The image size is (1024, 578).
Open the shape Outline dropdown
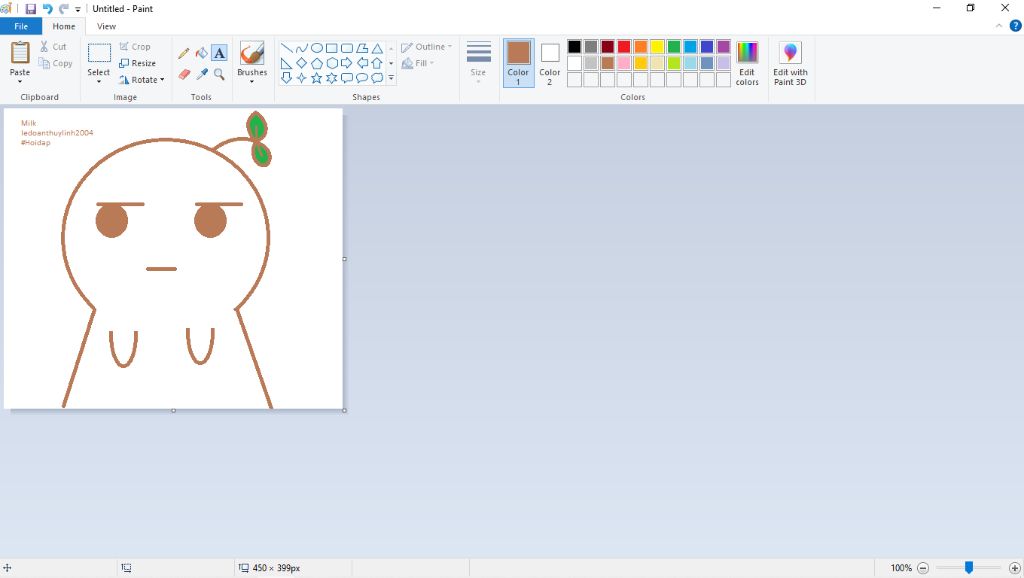(426, 47)
